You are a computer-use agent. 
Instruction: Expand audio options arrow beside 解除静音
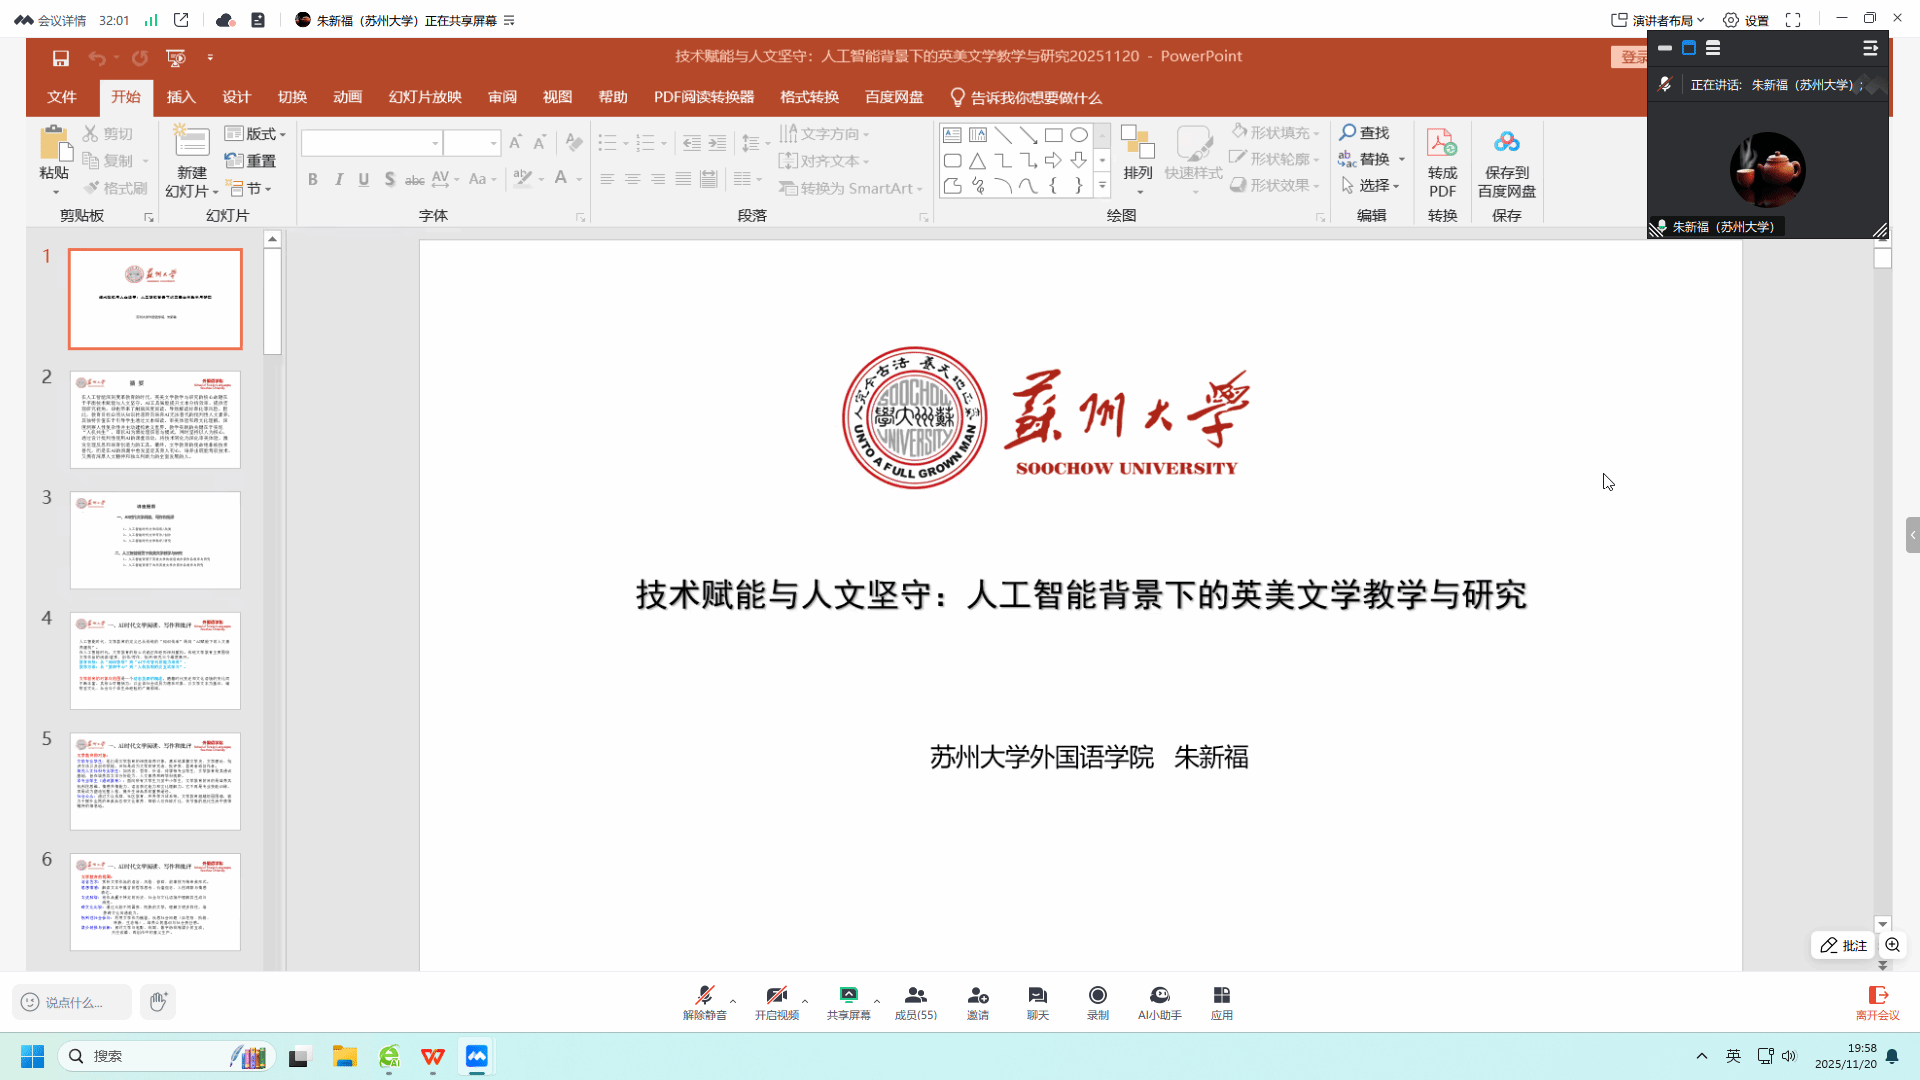pos(733,1001)
